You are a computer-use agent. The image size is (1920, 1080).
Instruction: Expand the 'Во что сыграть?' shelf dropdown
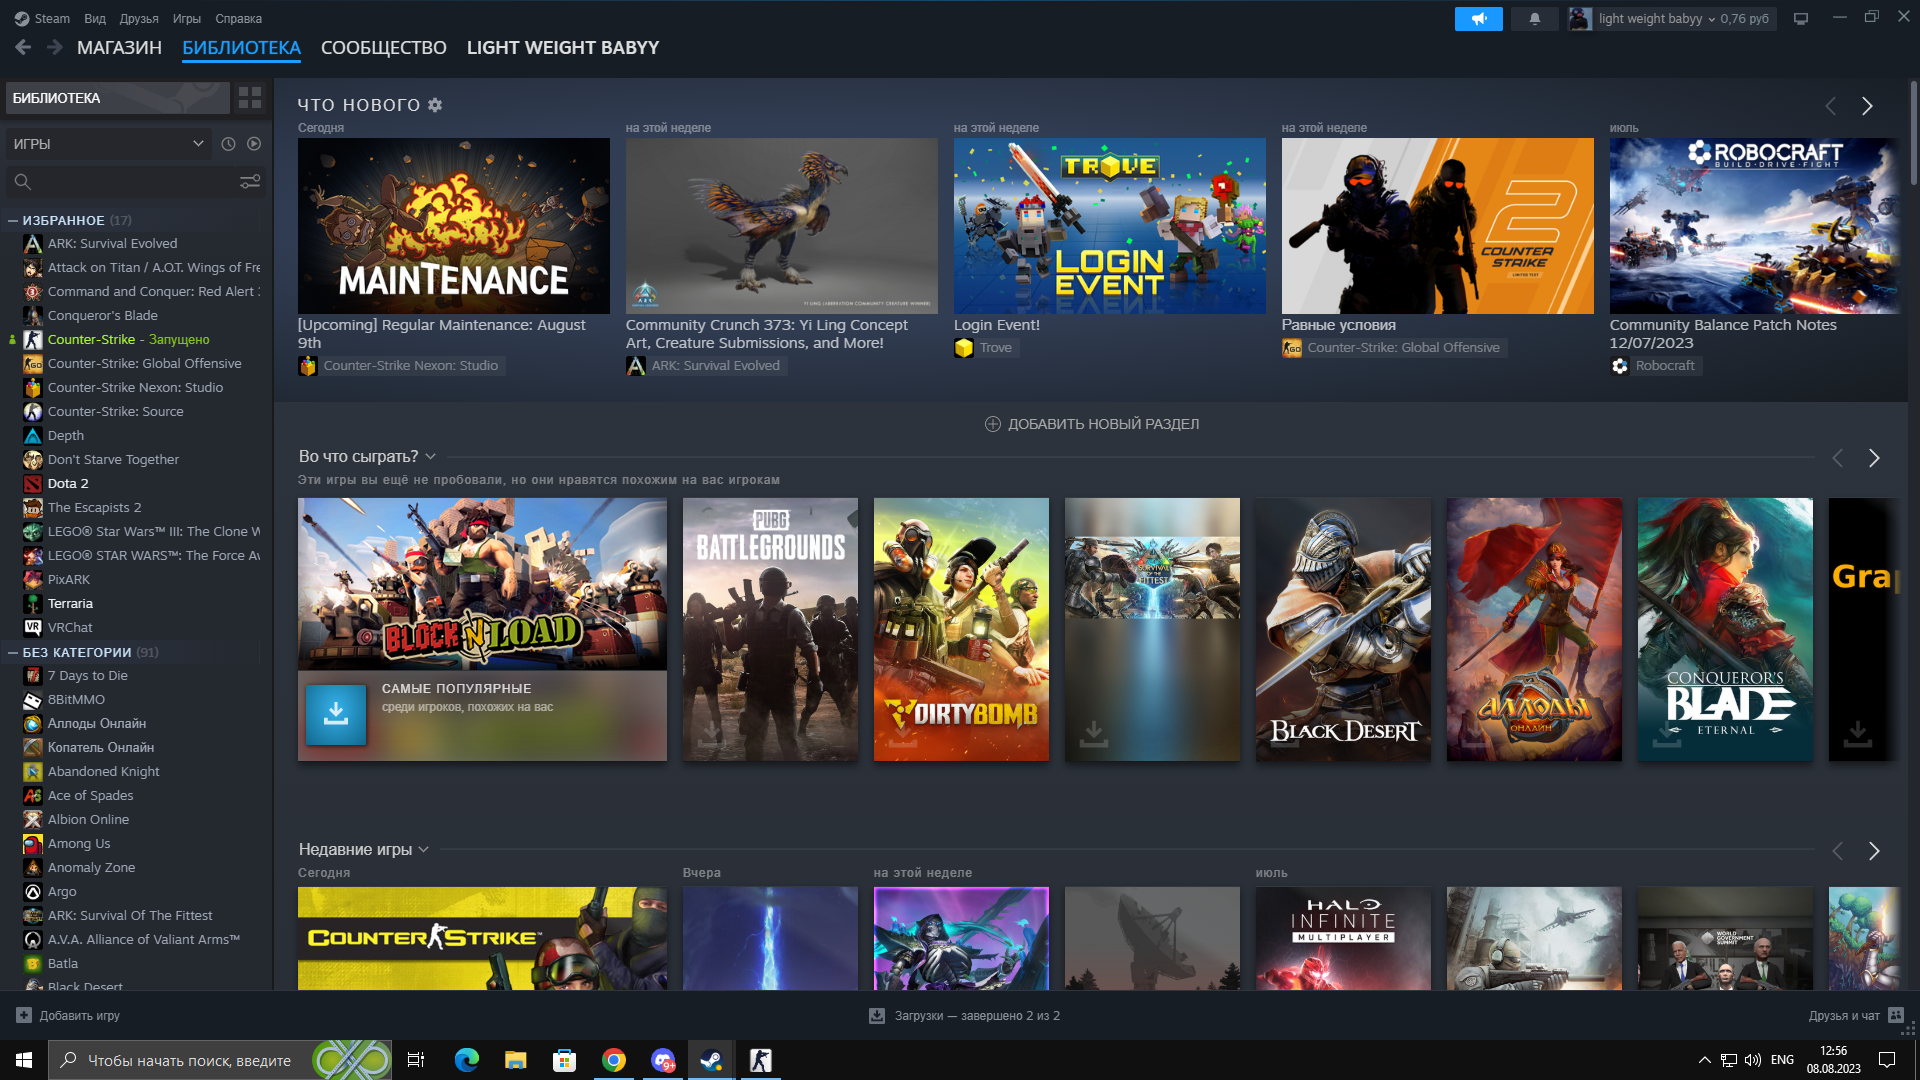pyautogui.click(x=431, y=457)
